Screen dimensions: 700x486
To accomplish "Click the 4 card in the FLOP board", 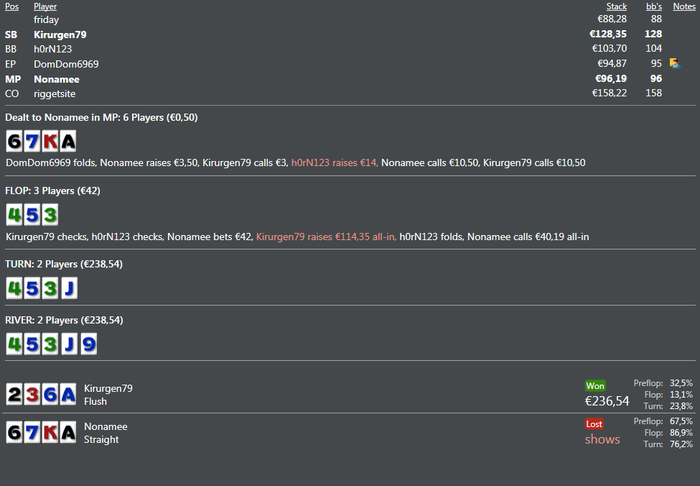I will pos(14,214).
